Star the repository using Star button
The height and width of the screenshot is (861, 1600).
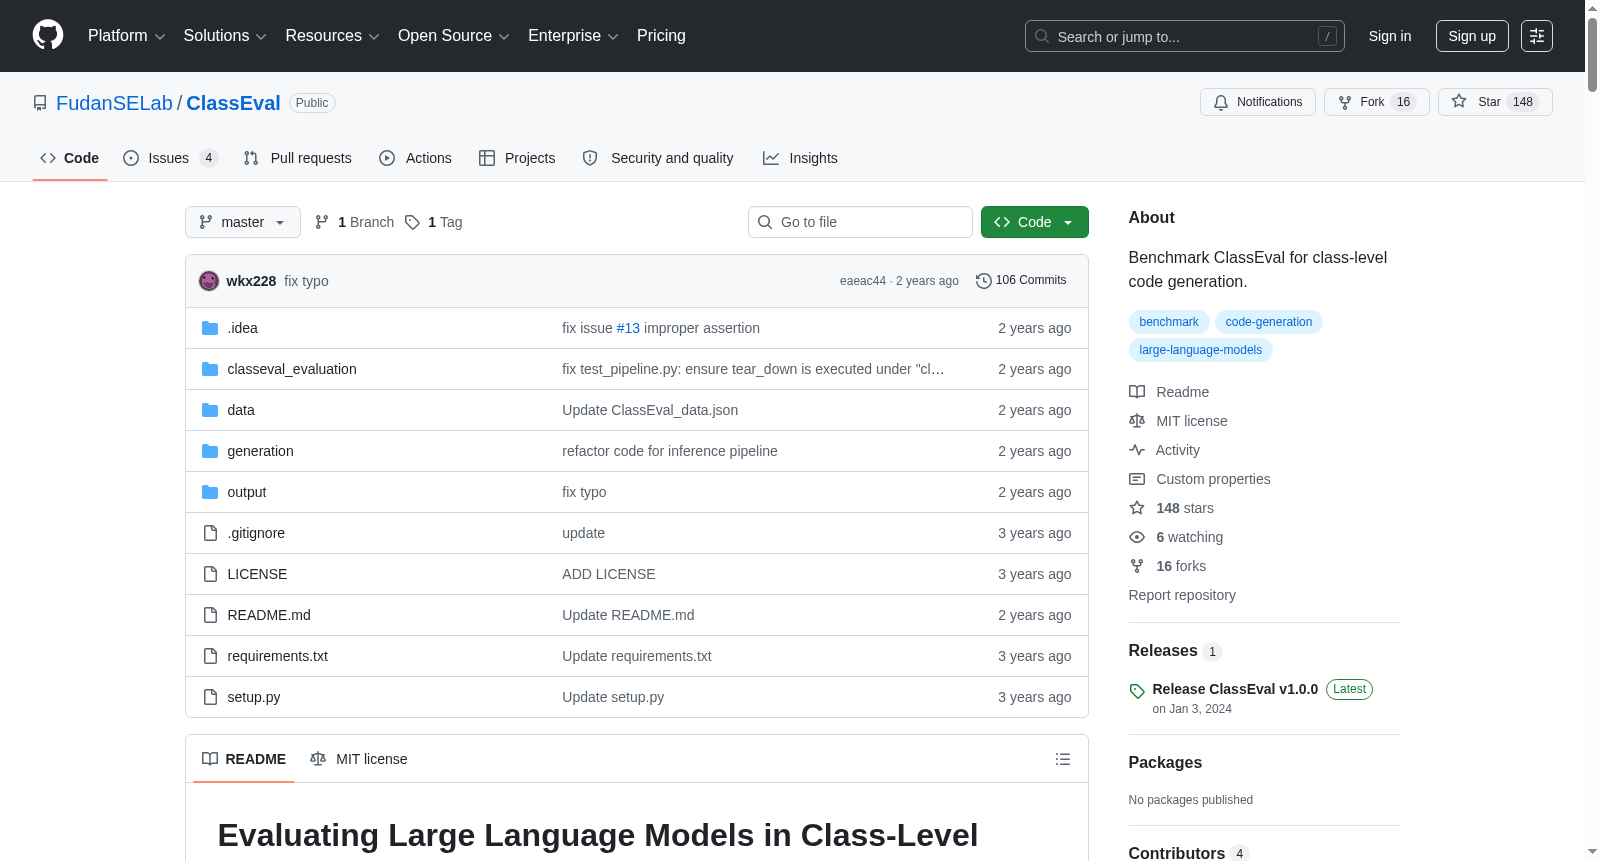click(x=1495, y=102)
